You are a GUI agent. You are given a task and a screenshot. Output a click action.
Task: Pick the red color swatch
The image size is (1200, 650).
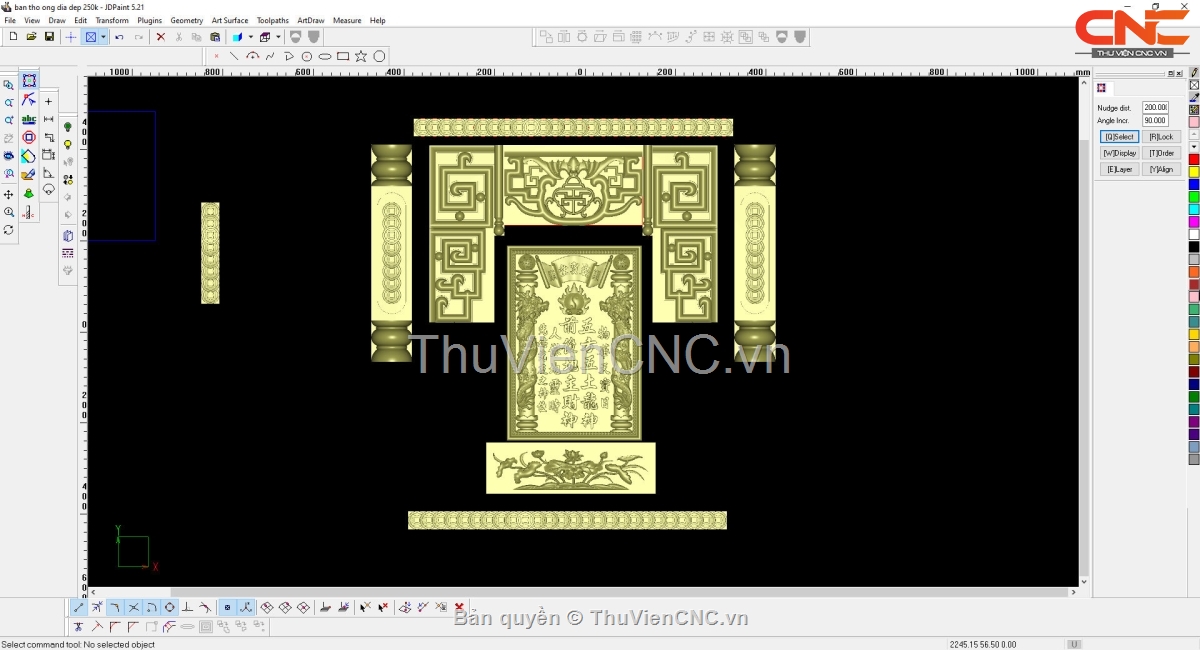coord(1193,160)
